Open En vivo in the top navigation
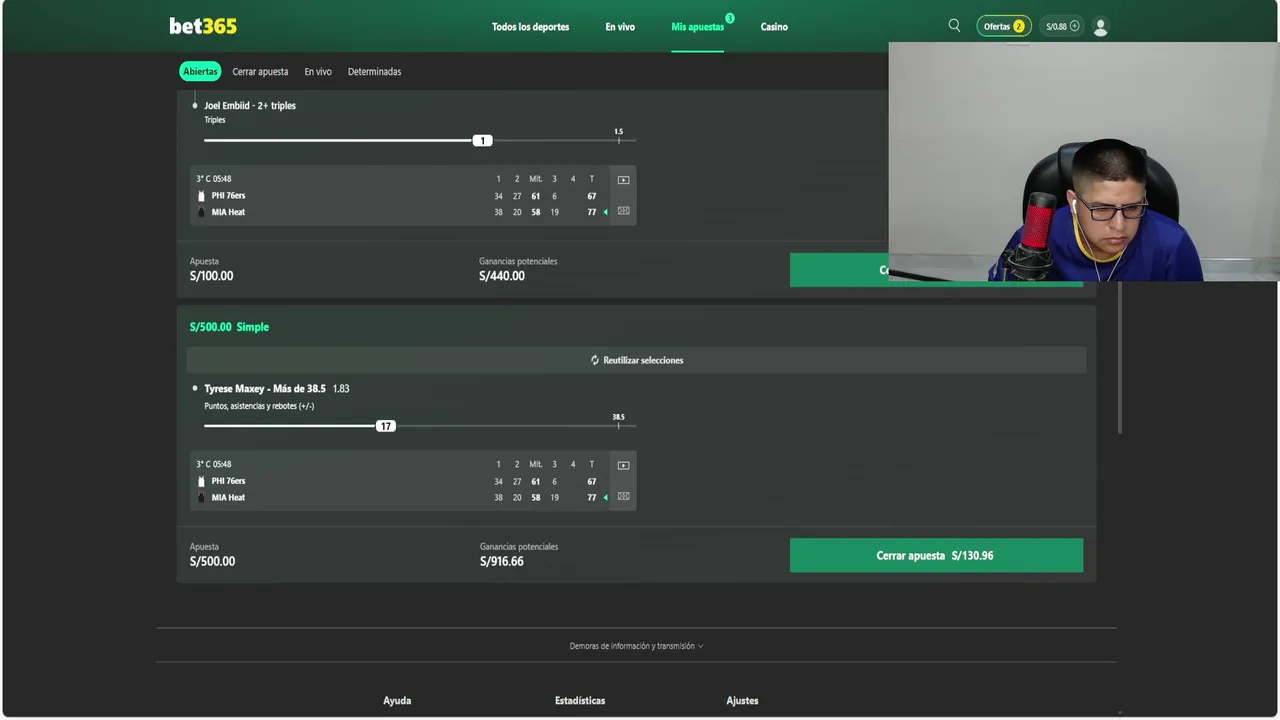This screenshot has width=1280, height=720. (x=620, y=27)
